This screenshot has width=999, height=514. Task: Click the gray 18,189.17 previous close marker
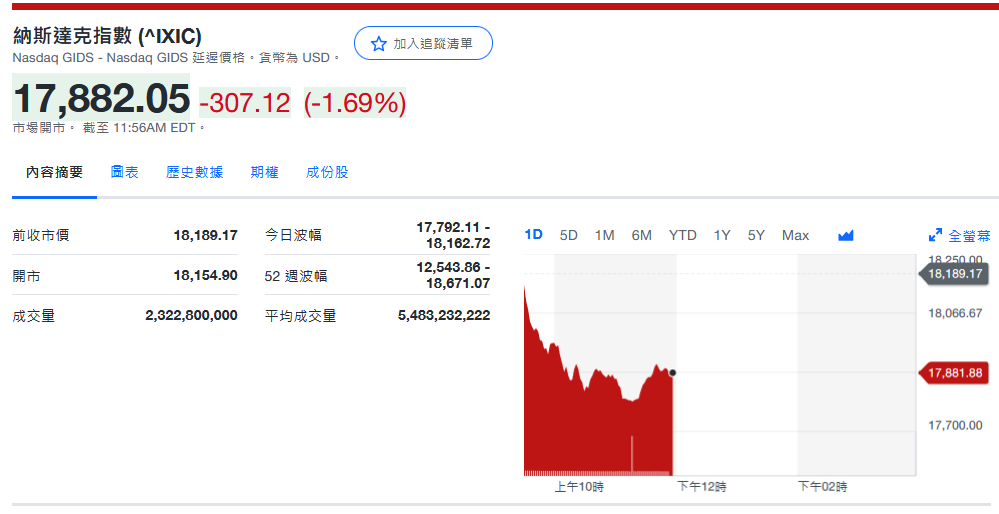956,273
